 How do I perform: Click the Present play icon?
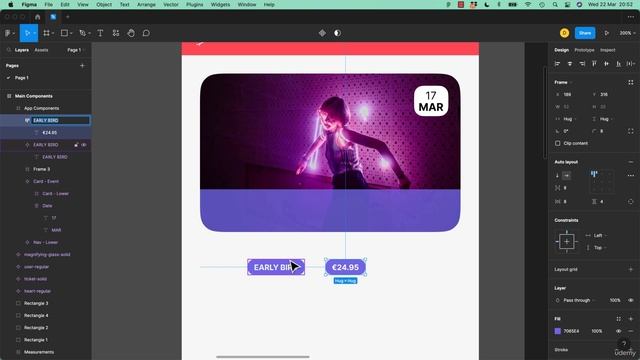click(x=607, y=33)
